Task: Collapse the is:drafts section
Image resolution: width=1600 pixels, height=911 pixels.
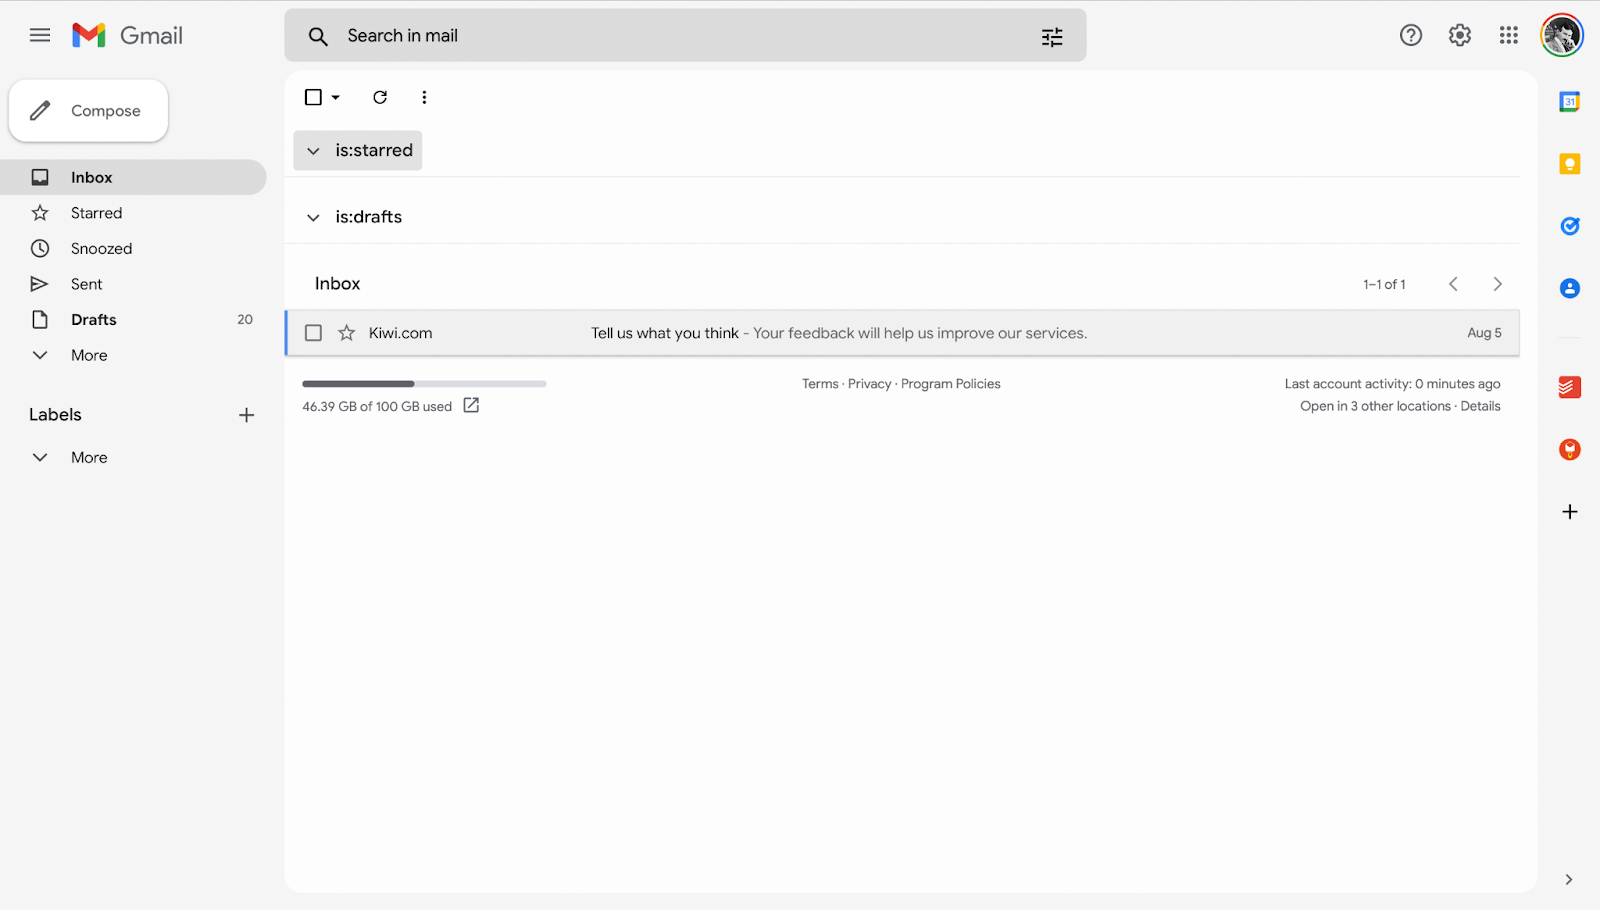Action: (x=313, y=217)
